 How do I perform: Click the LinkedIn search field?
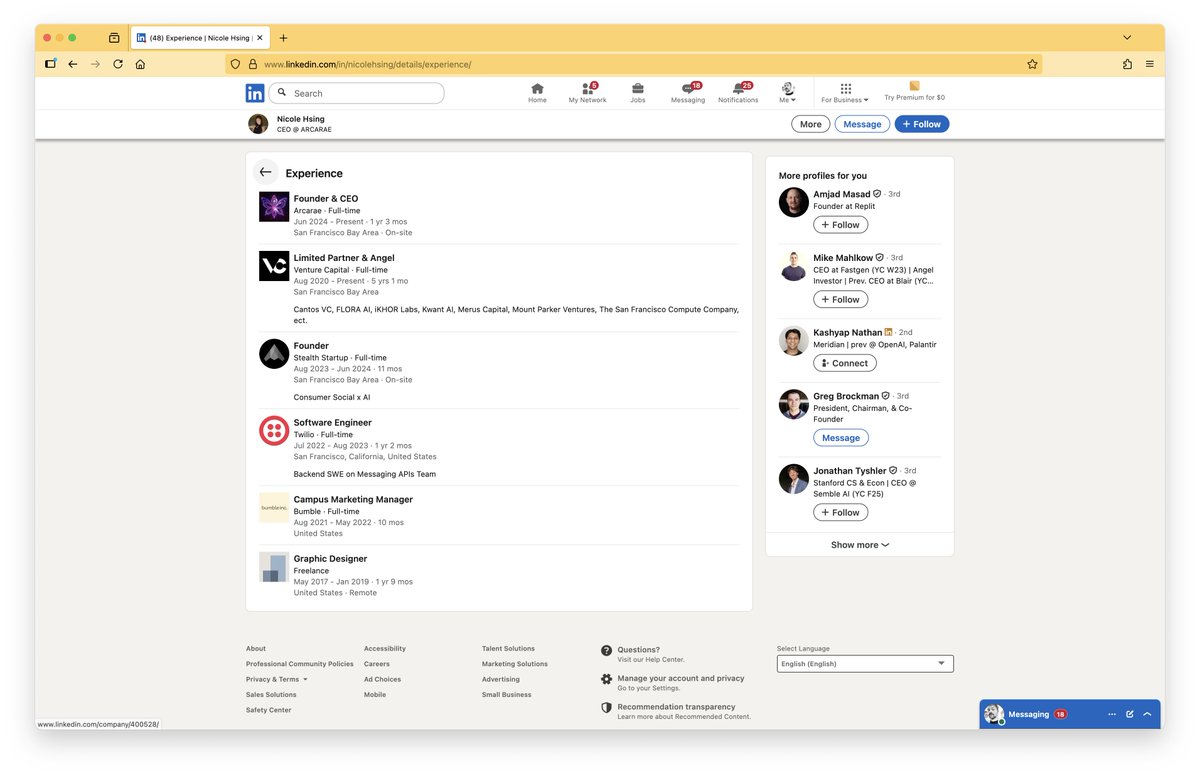356,93
